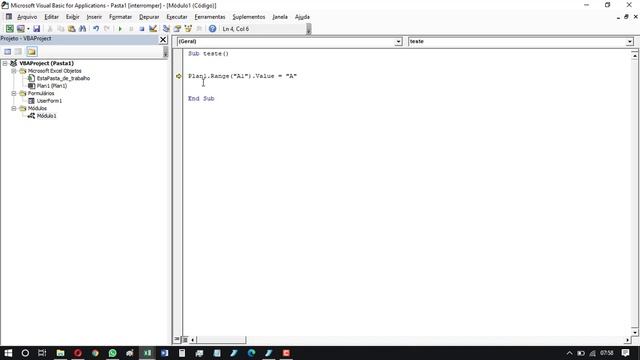The width and height of the screenshot is (640, 360).
Task: Click the Redo arrow icon
Action: 107,29
